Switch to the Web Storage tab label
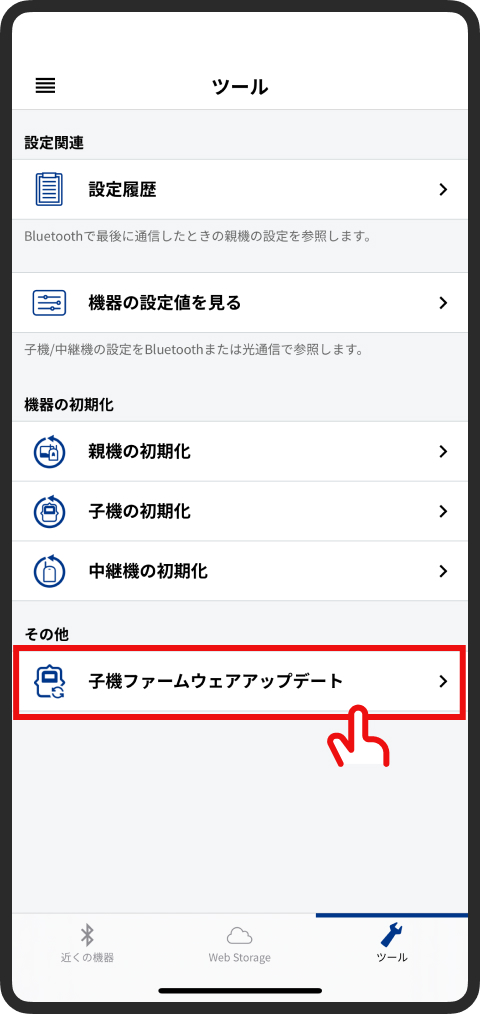 [239, 957]
